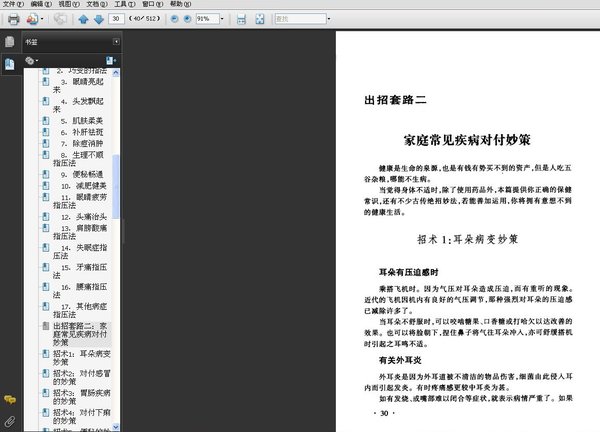Open the Find options dropdown arrow
Screen dimensions: 600x432
(x=329, y=19)
